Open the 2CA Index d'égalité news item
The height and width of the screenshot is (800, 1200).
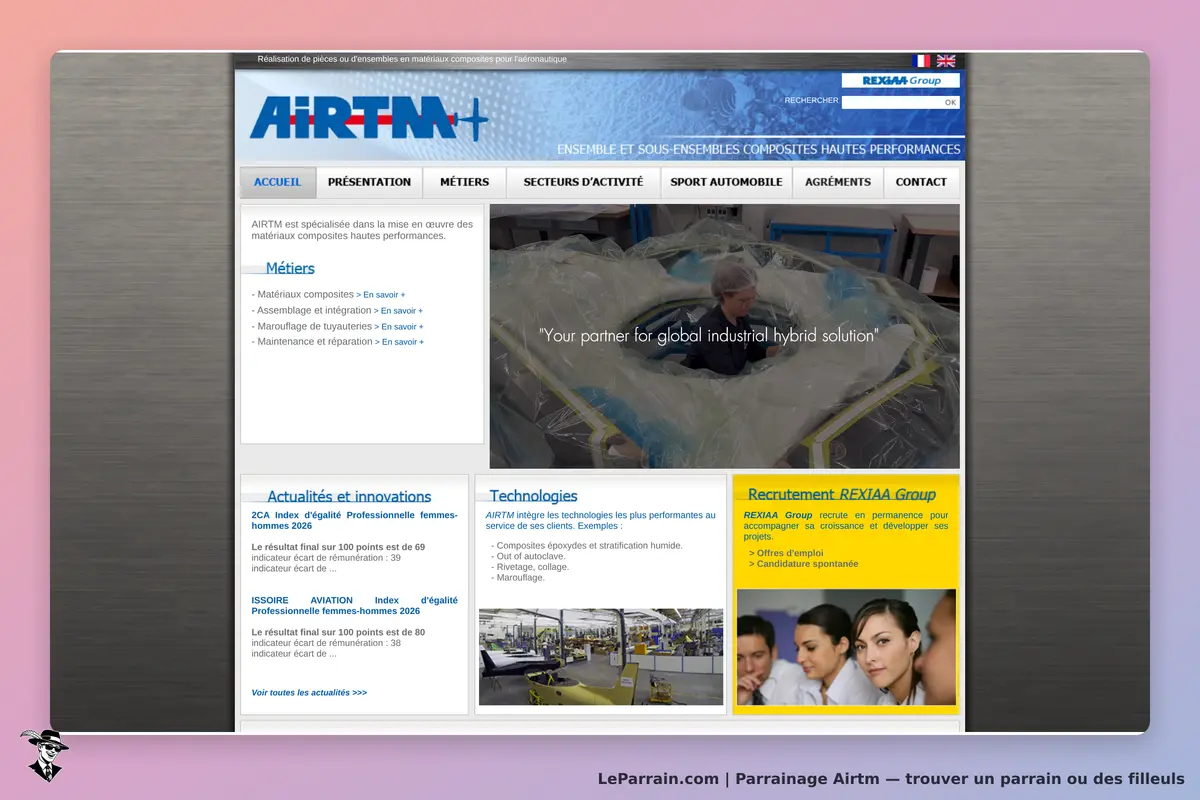tap(354, 520)
